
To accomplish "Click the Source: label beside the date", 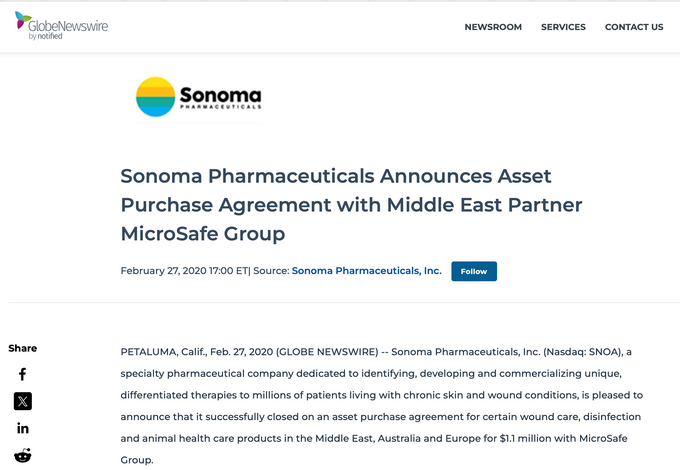I will pyautogui.click(x=270, y=271).
